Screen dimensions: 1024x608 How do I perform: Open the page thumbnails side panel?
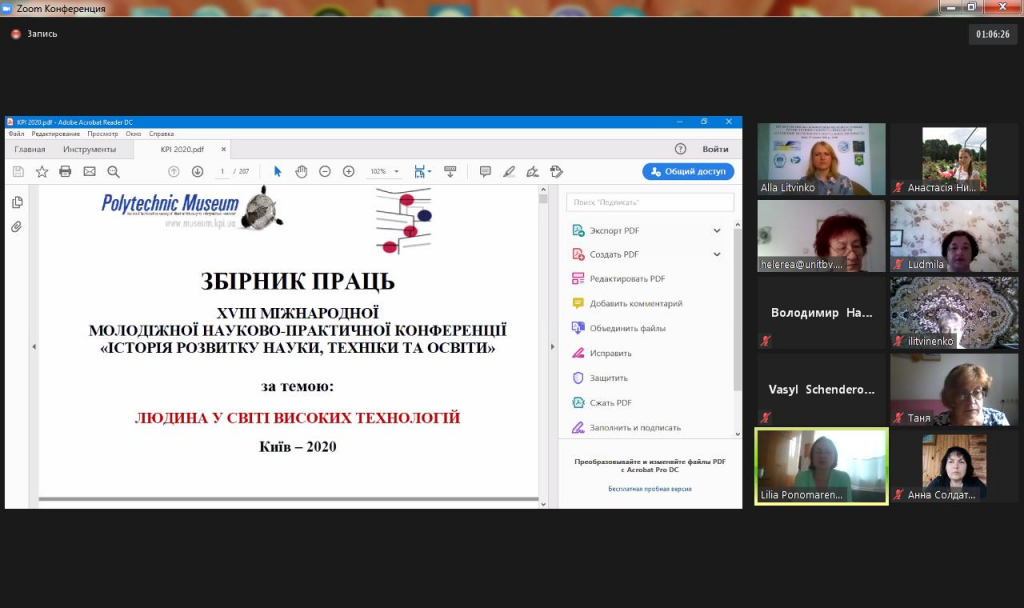click(17, 202)
